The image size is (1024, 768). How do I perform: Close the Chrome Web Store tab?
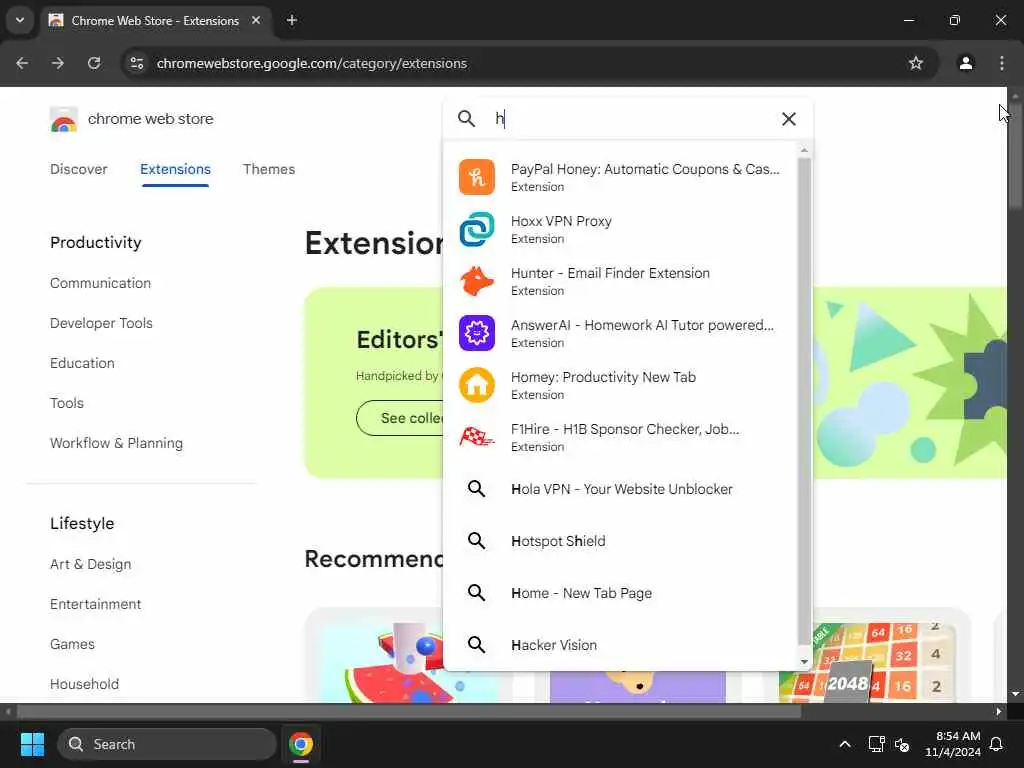click(256, 20)
